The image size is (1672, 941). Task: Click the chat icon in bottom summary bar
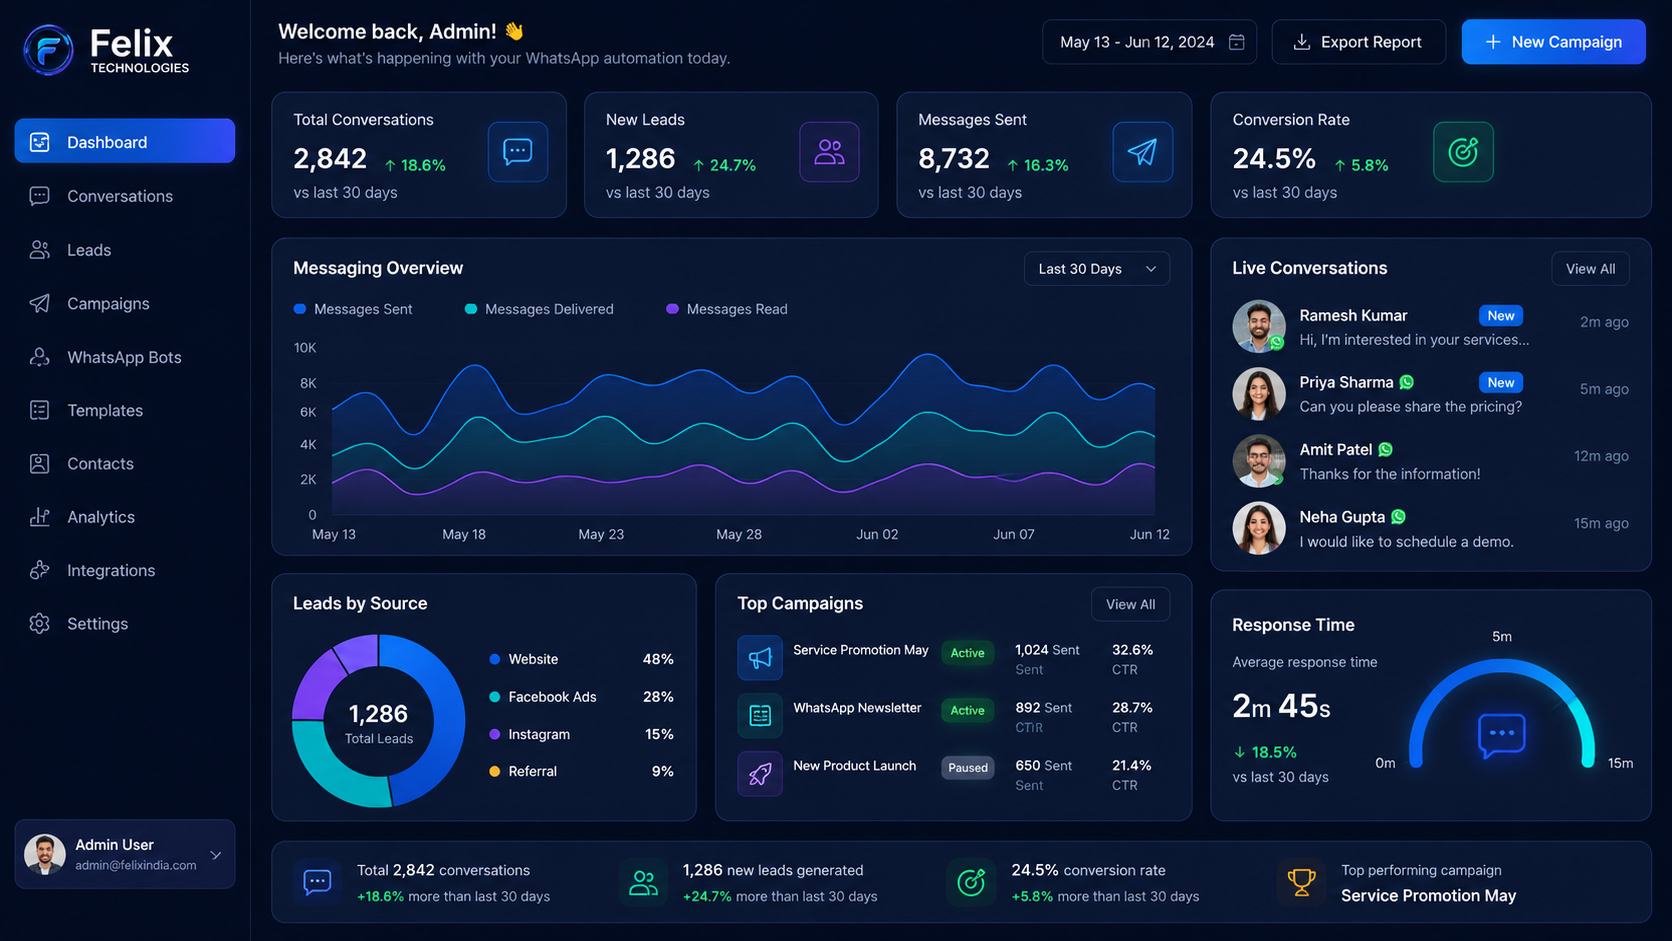click(317, 882)
